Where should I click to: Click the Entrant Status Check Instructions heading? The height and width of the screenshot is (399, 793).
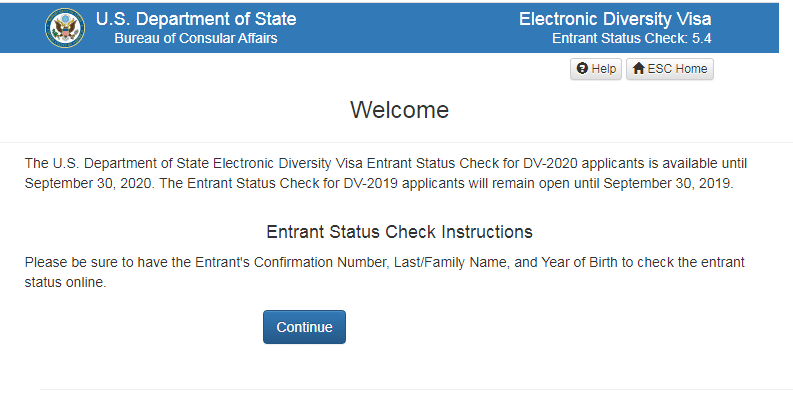400,232
